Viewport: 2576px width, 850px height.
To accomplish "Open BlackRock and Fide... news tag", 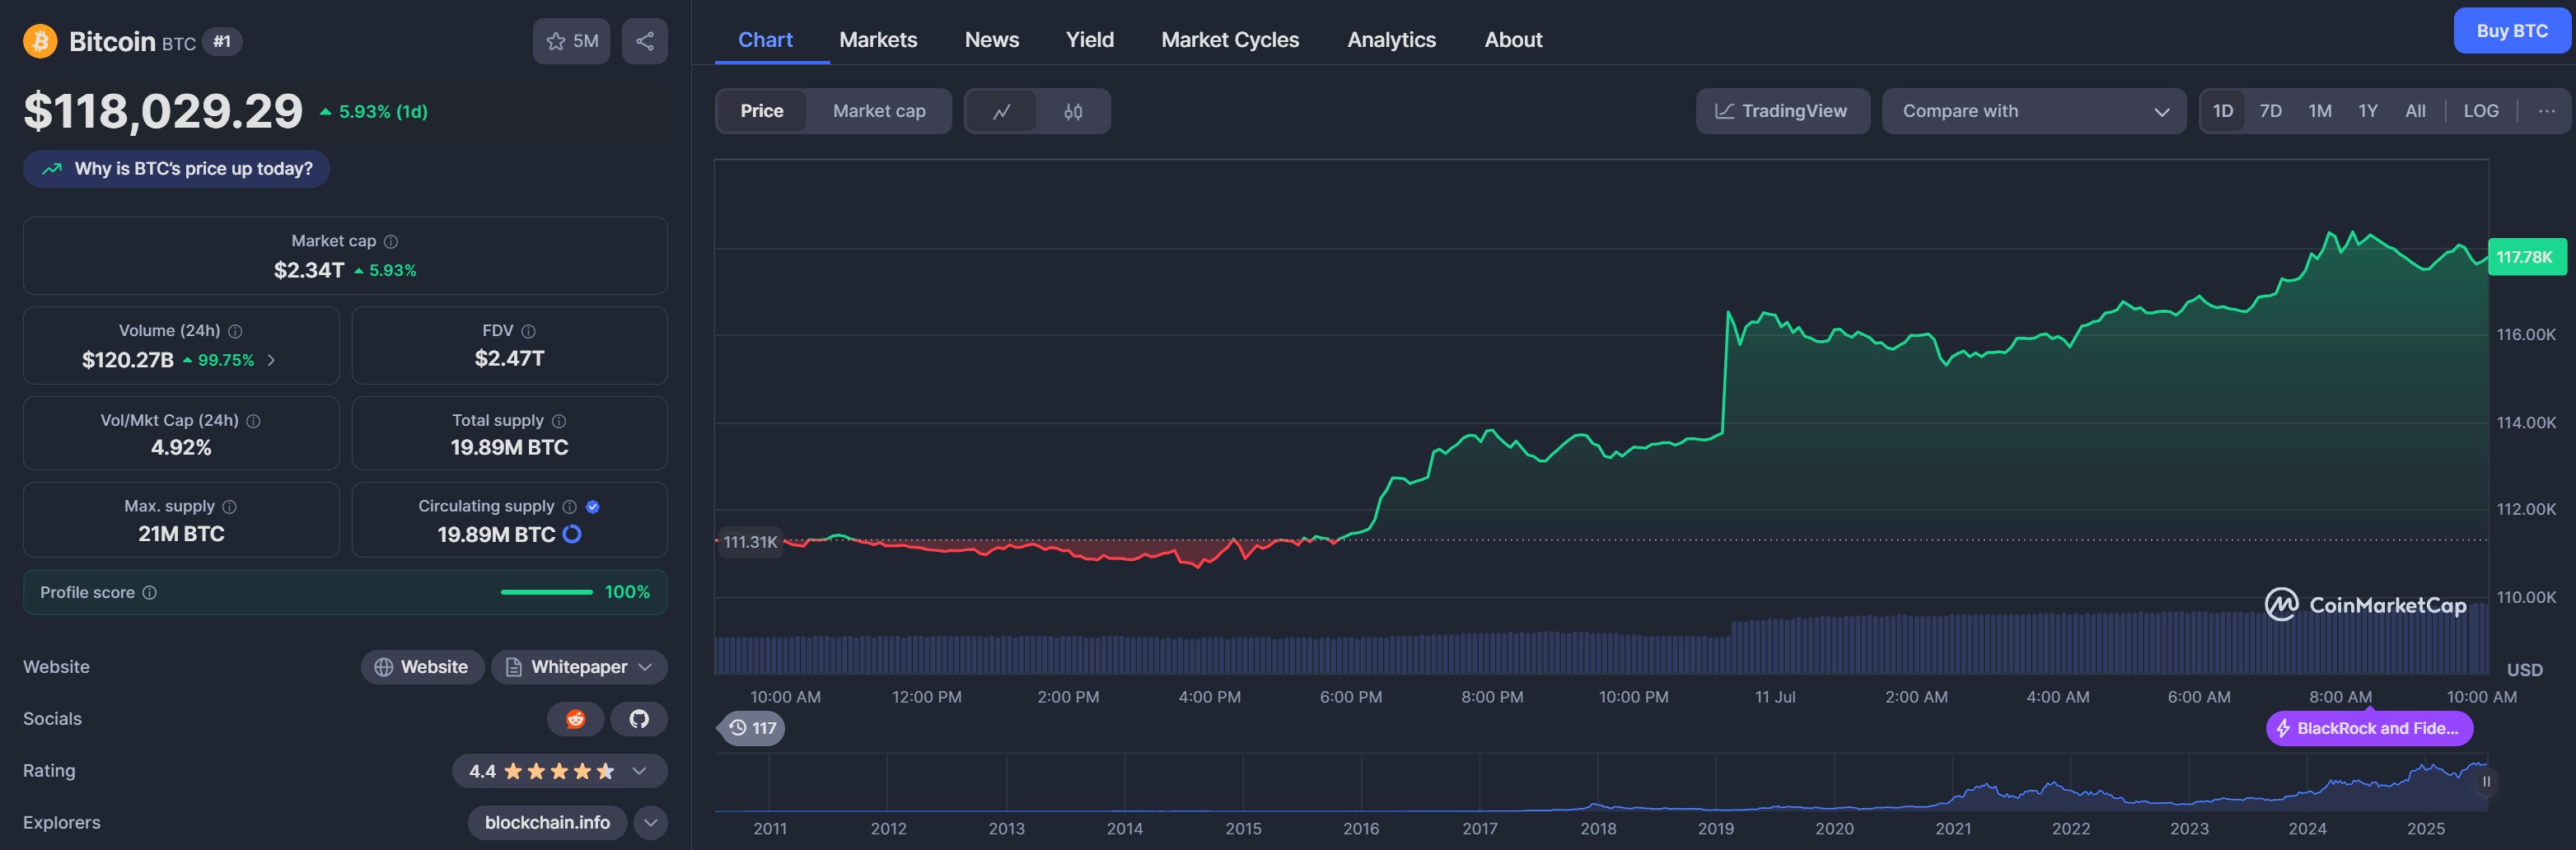I will pos(2369,728).
